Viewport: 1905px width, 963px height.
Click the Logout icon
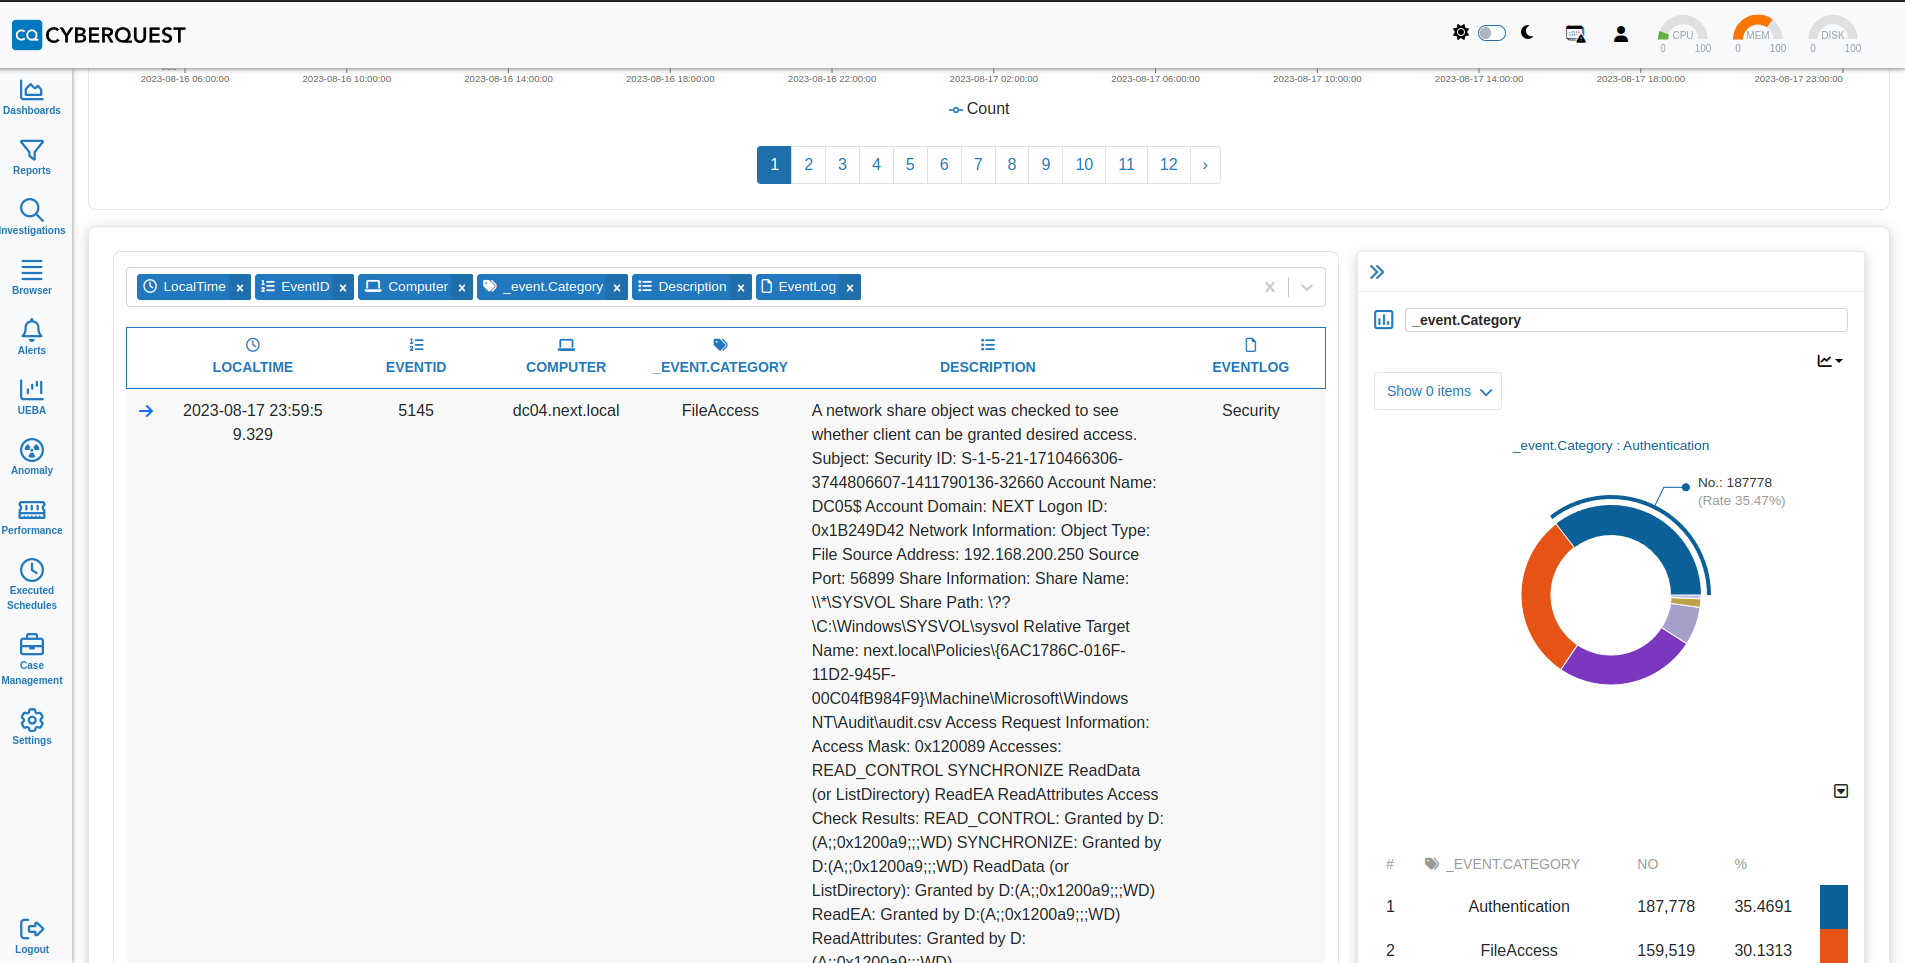(x=32, y=930)
